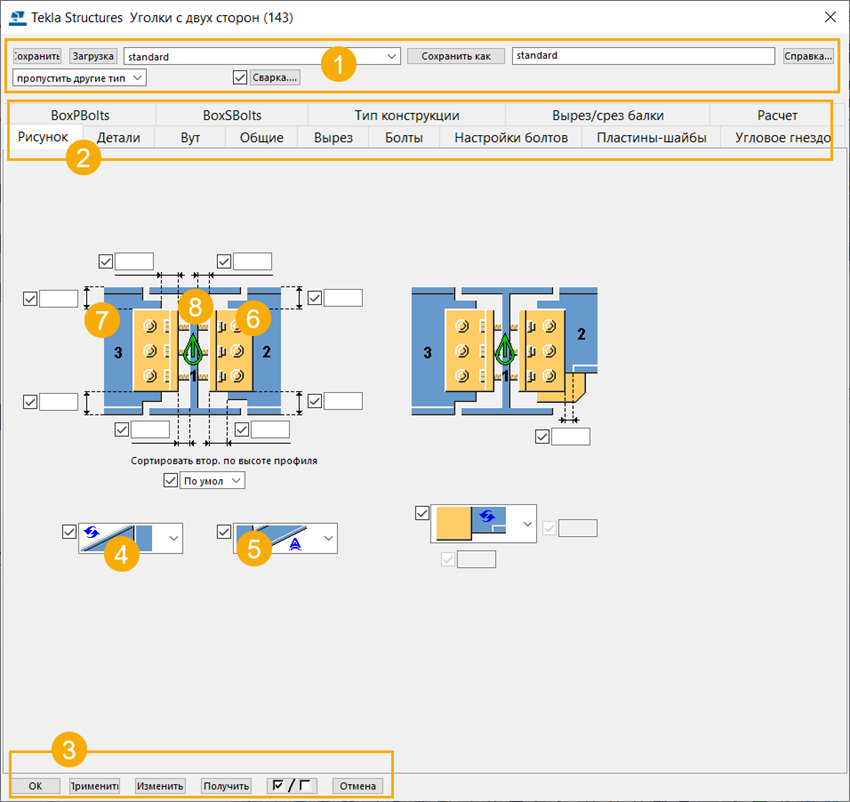Open the Общие tab
Screen dimensions: 850x802
click(x=262, y=138)
